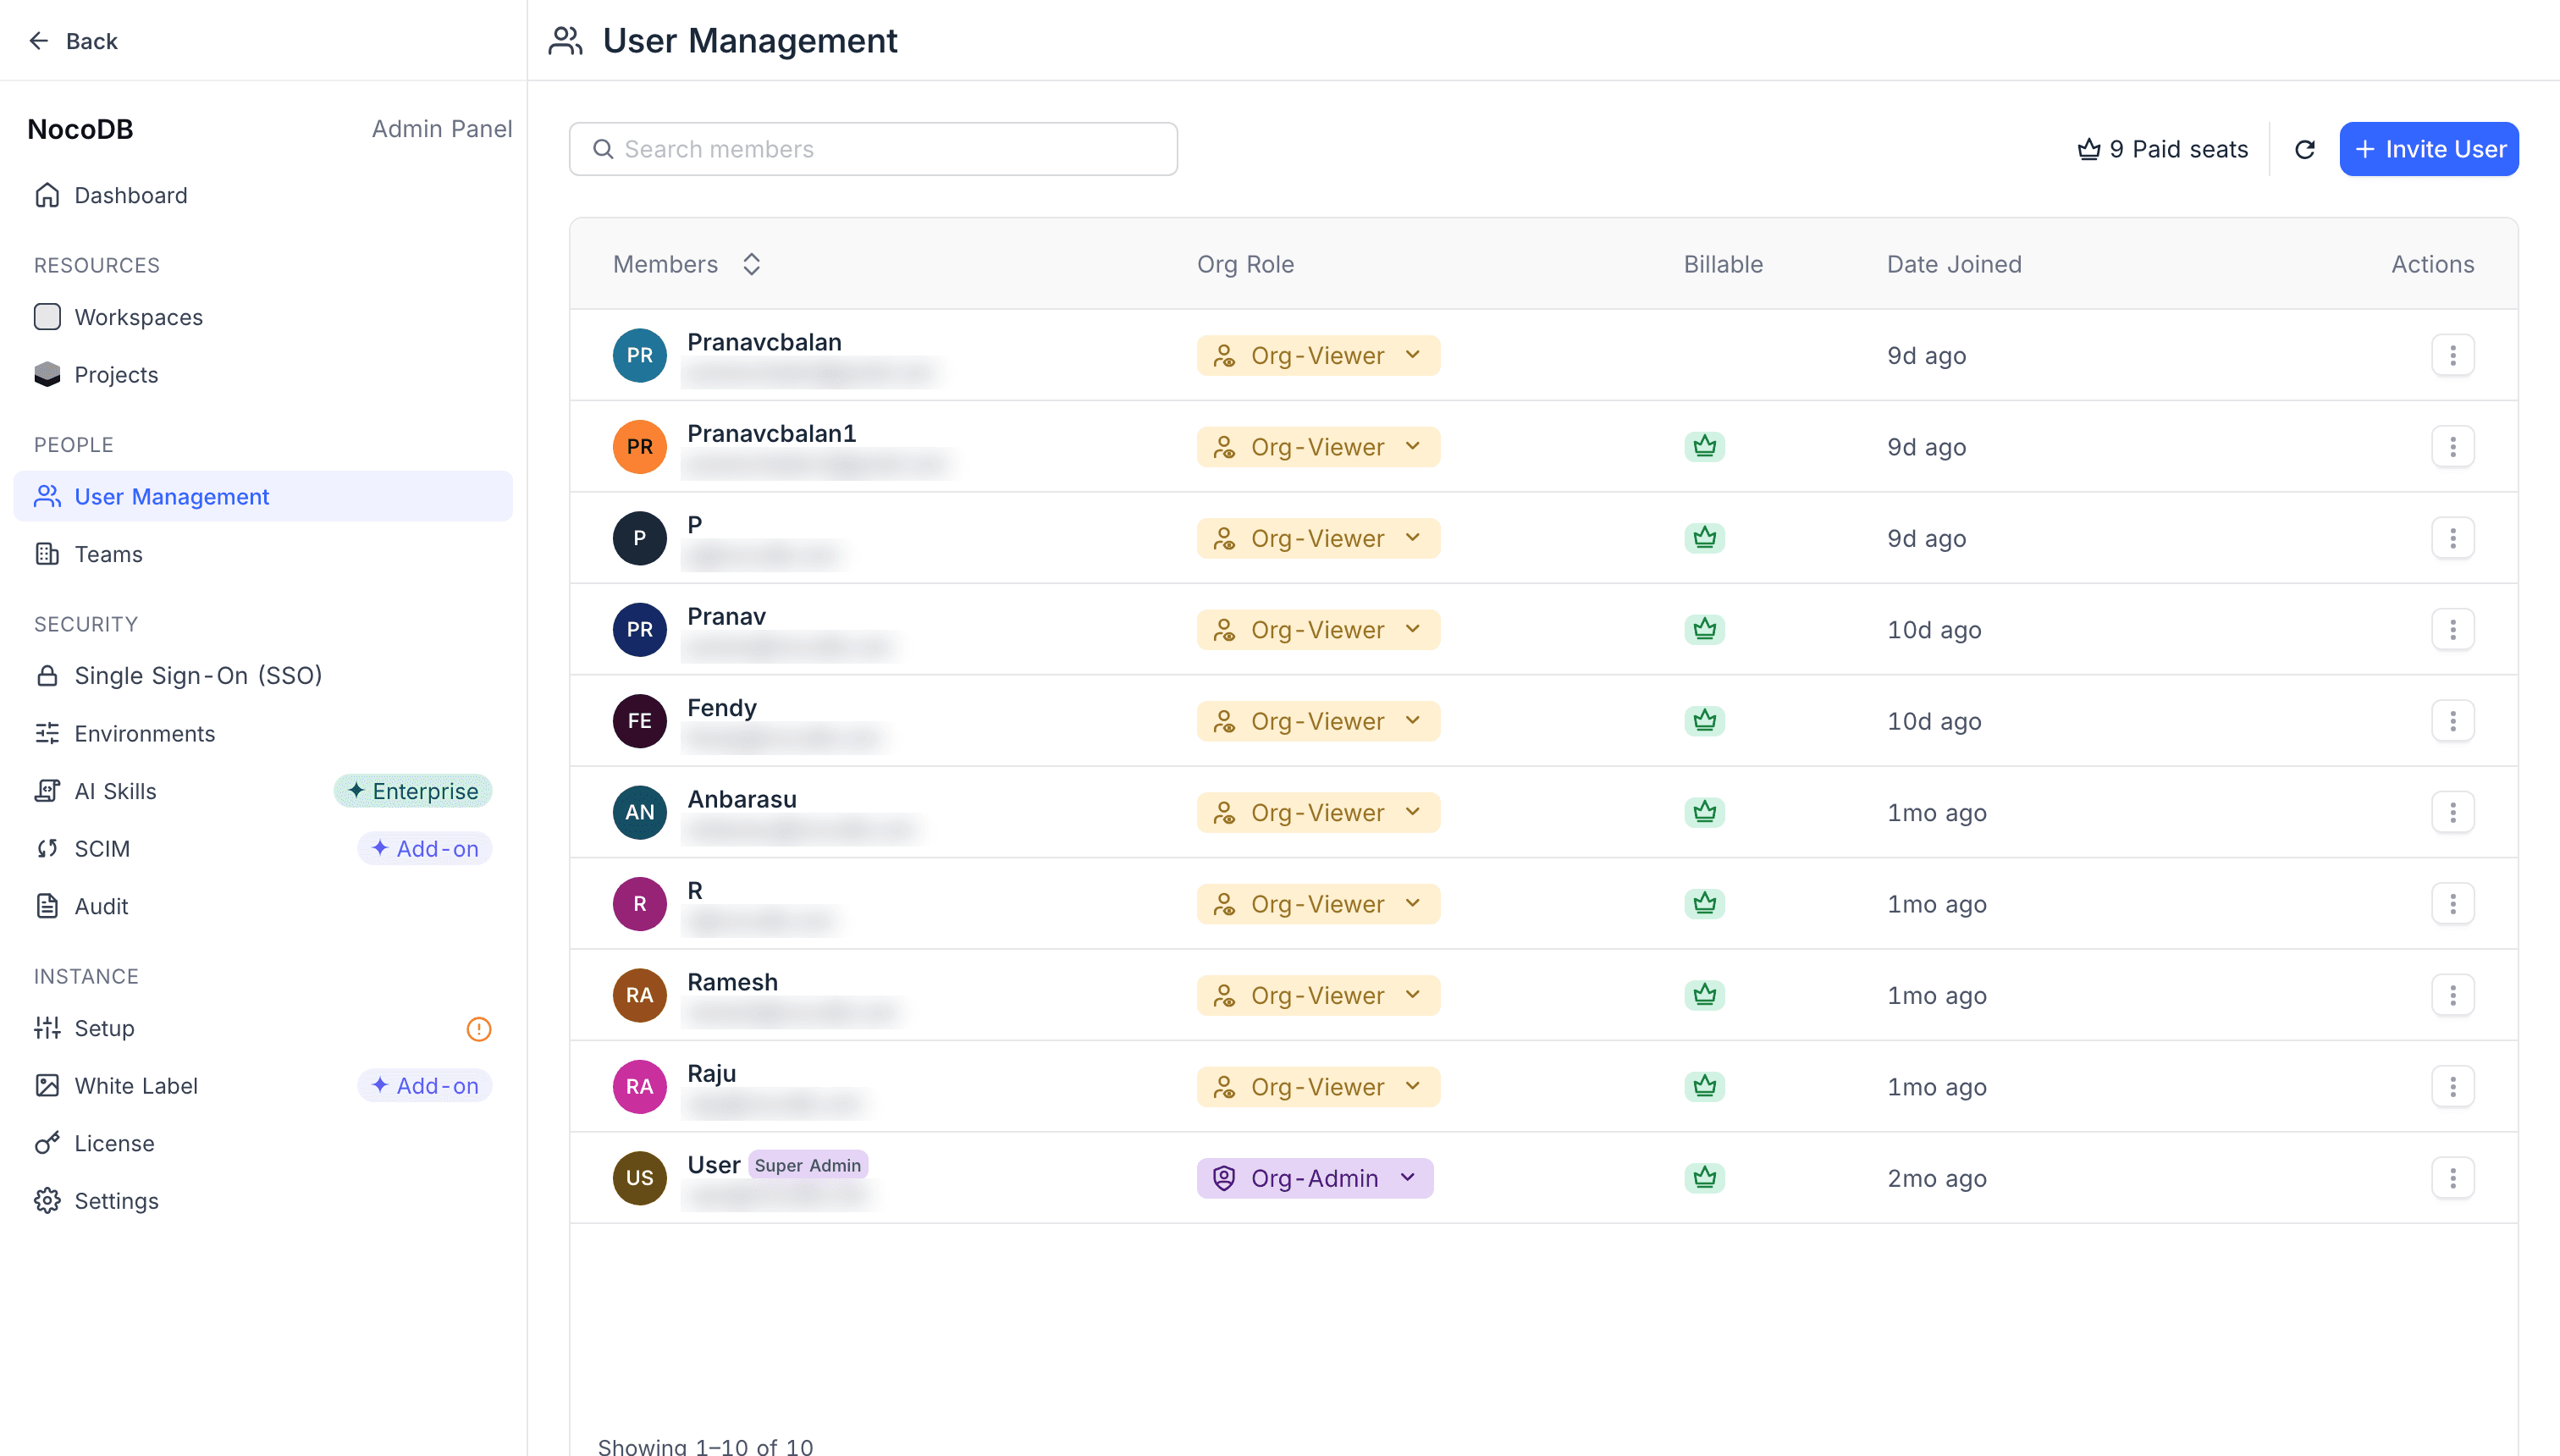Open White Label settings
The image size is (2560, 1456).
tap(263, 1086)
